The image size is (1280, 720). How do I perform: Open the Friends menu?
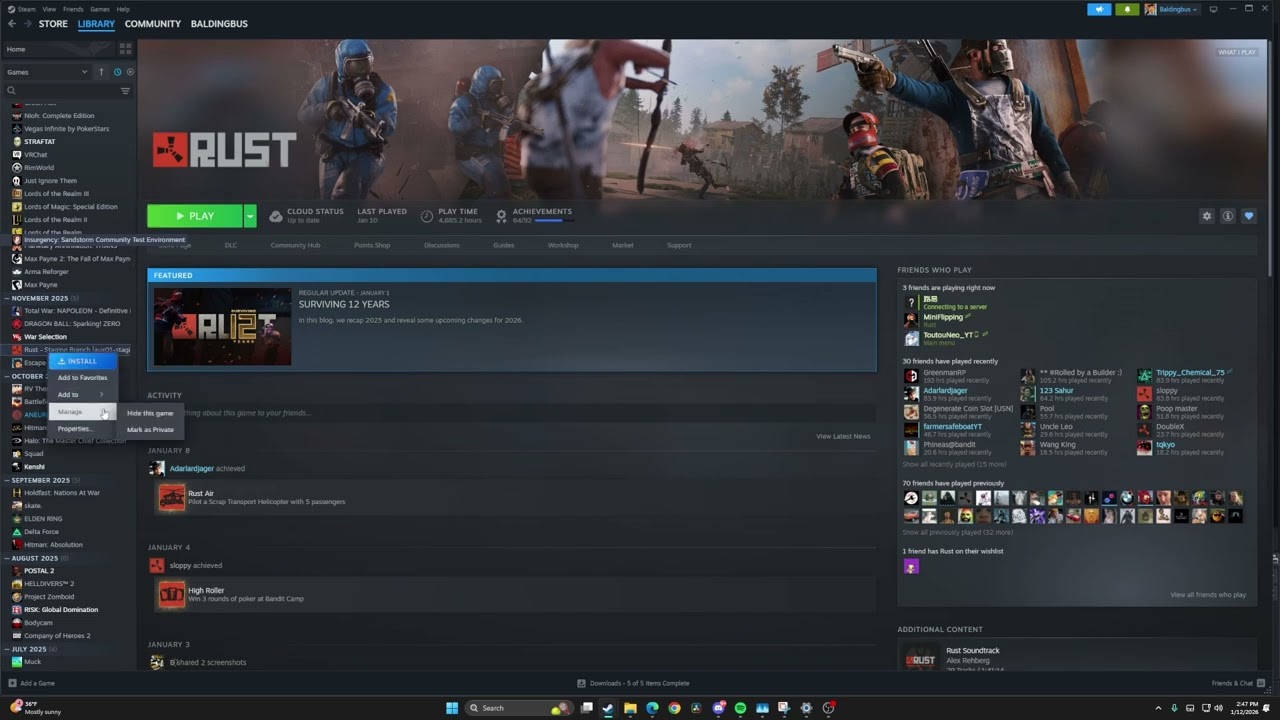point(73,9)
